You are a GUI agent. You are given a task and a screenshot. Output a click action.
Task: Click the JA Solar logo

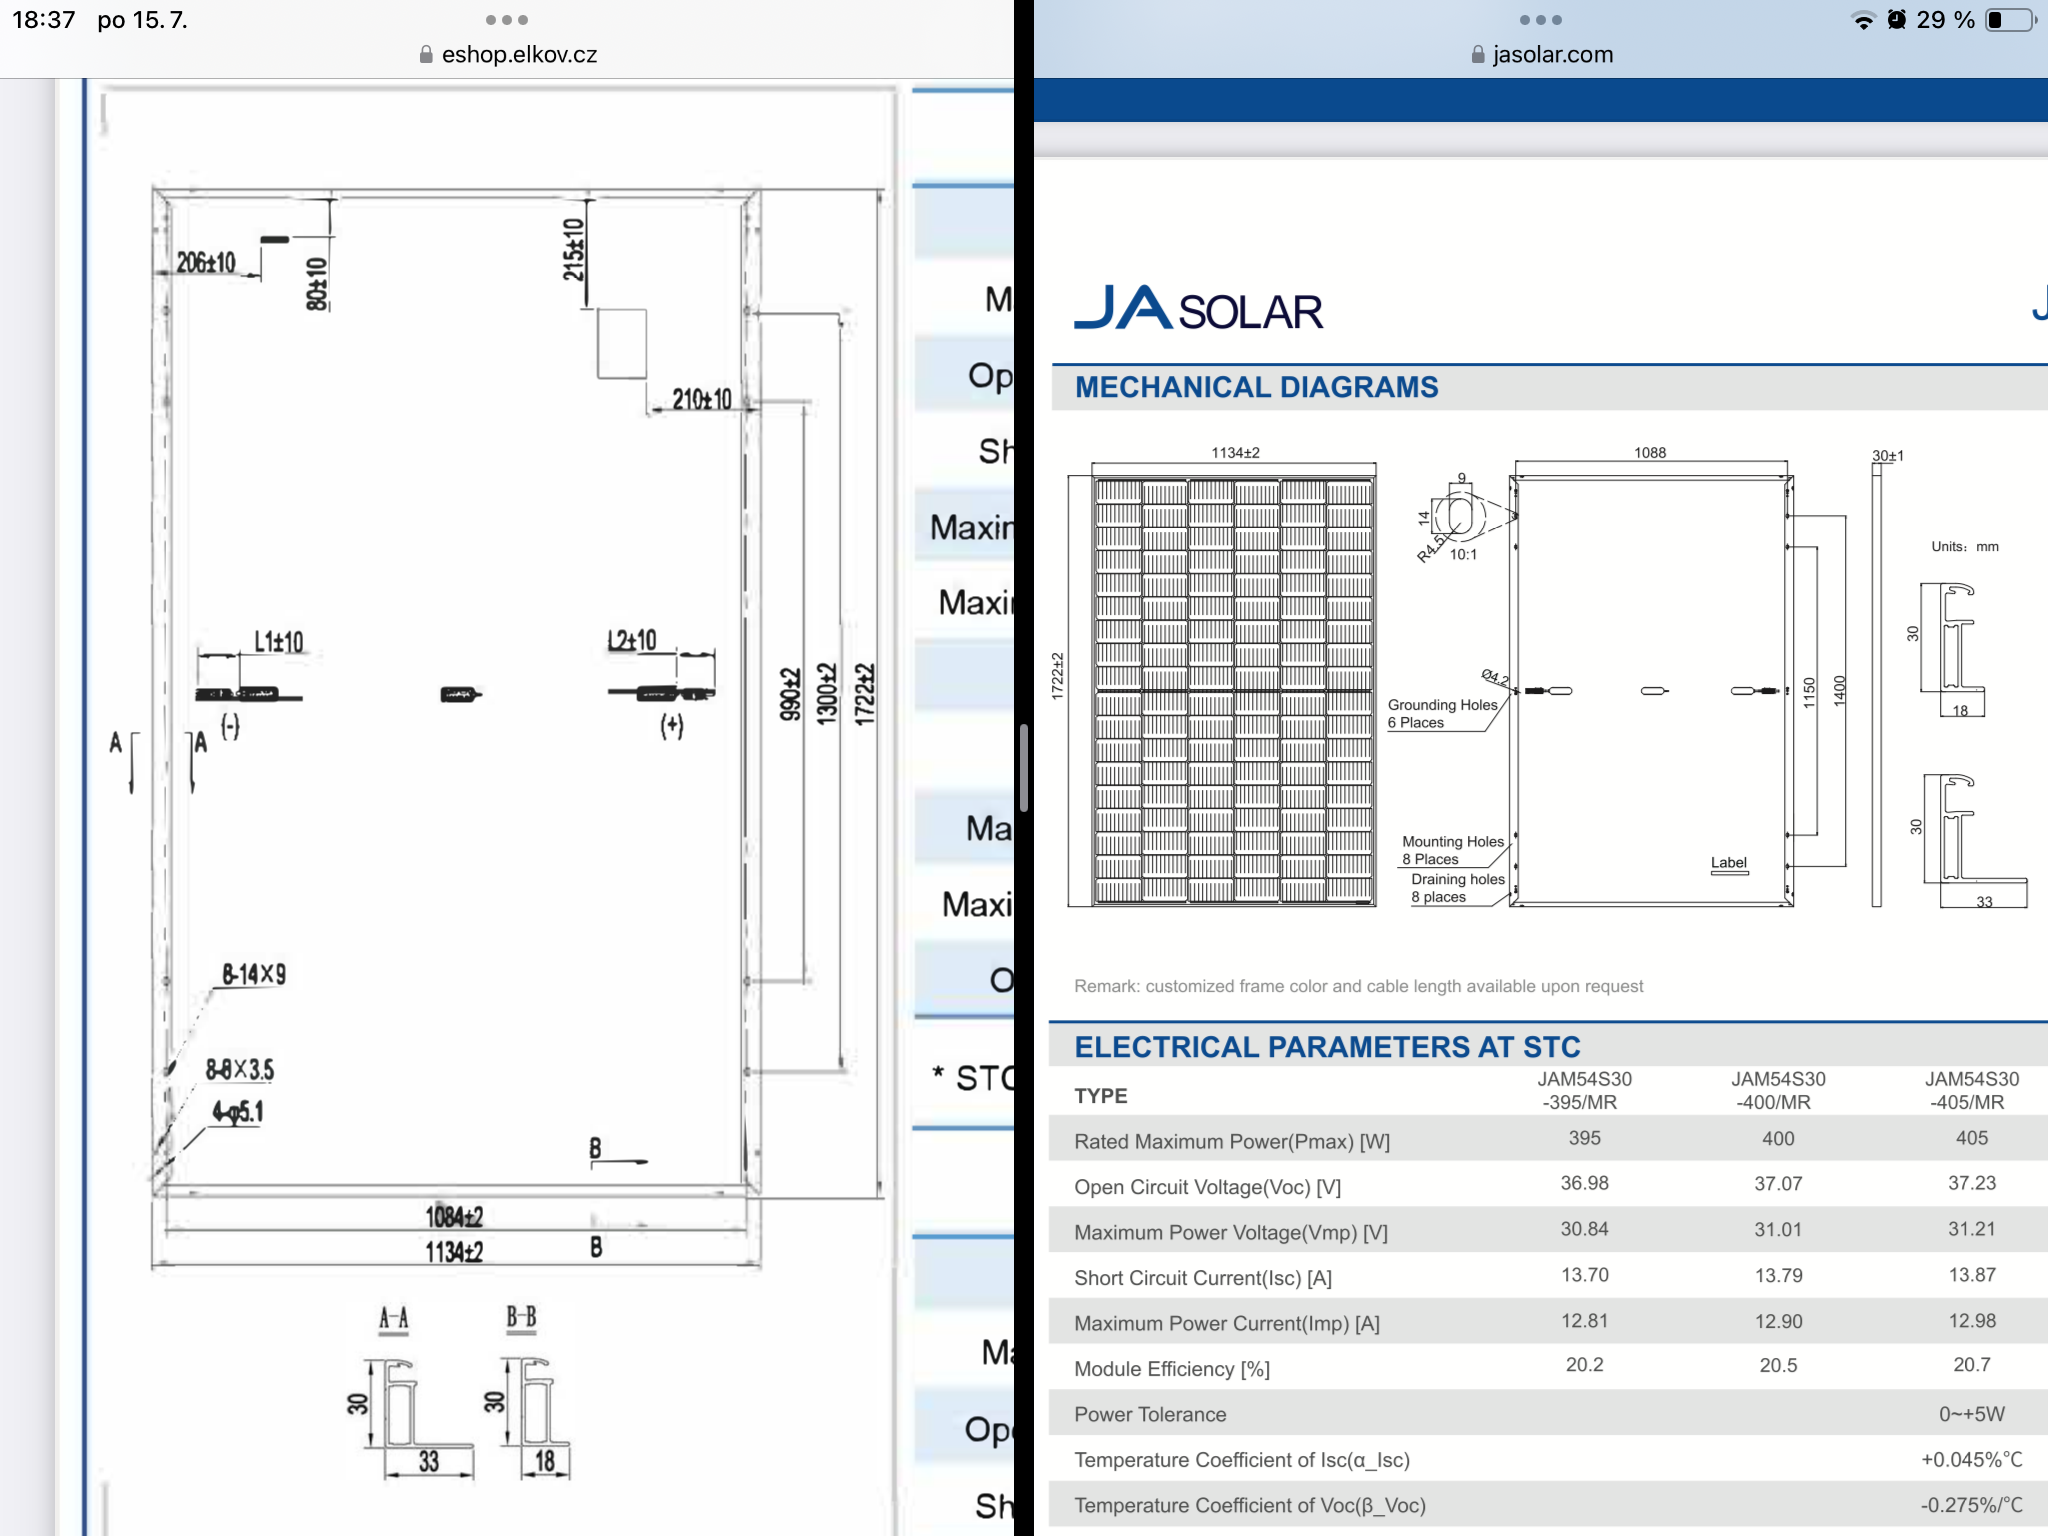pyautogui.click(x=1198, y=308)
